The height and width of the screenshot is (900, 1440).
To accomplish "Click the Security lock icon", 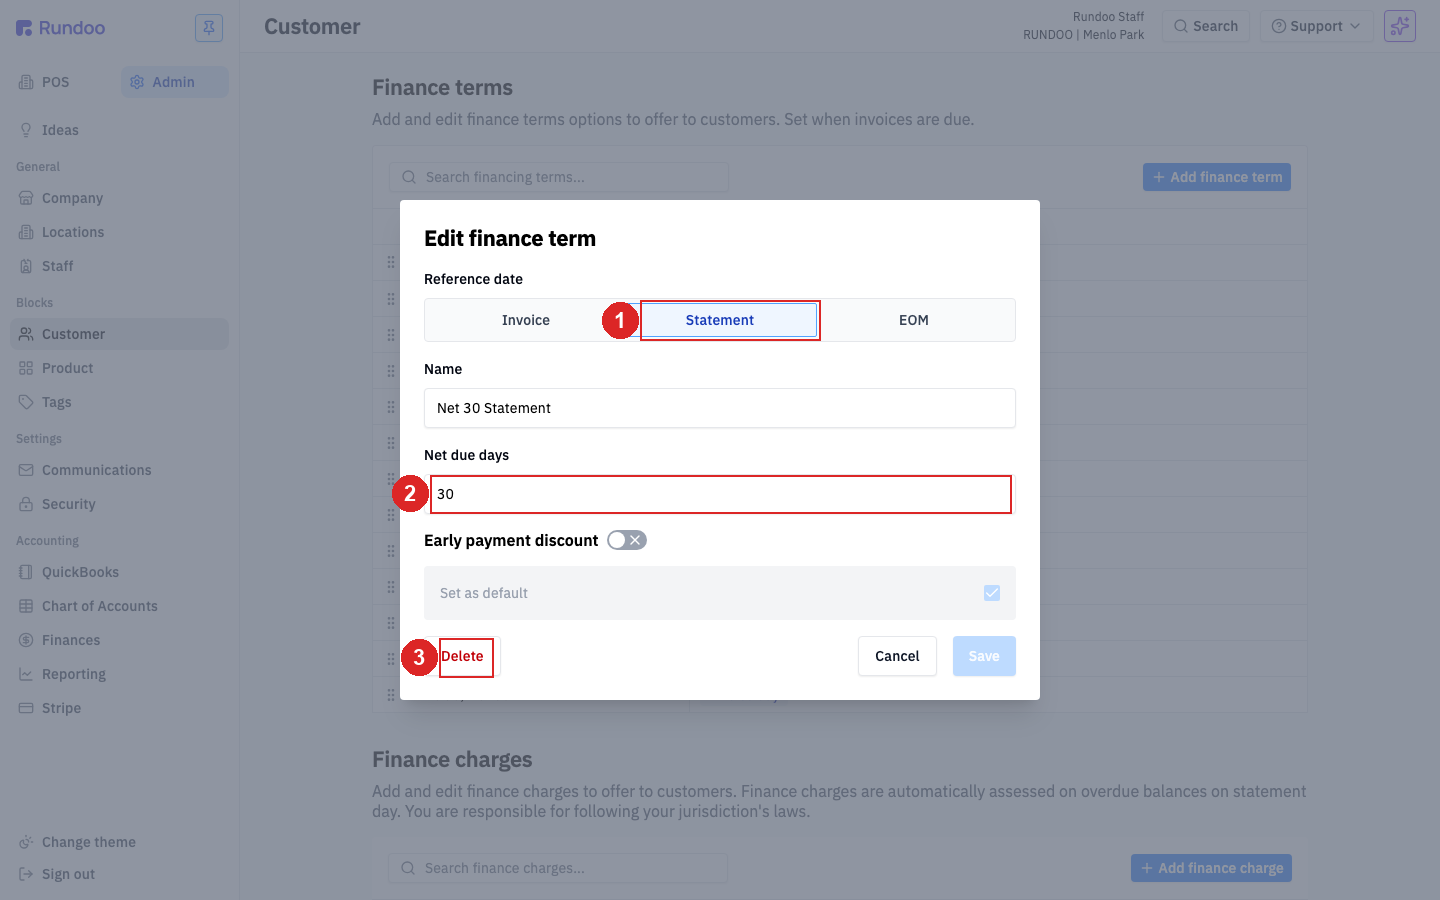I will coord(26,504).
